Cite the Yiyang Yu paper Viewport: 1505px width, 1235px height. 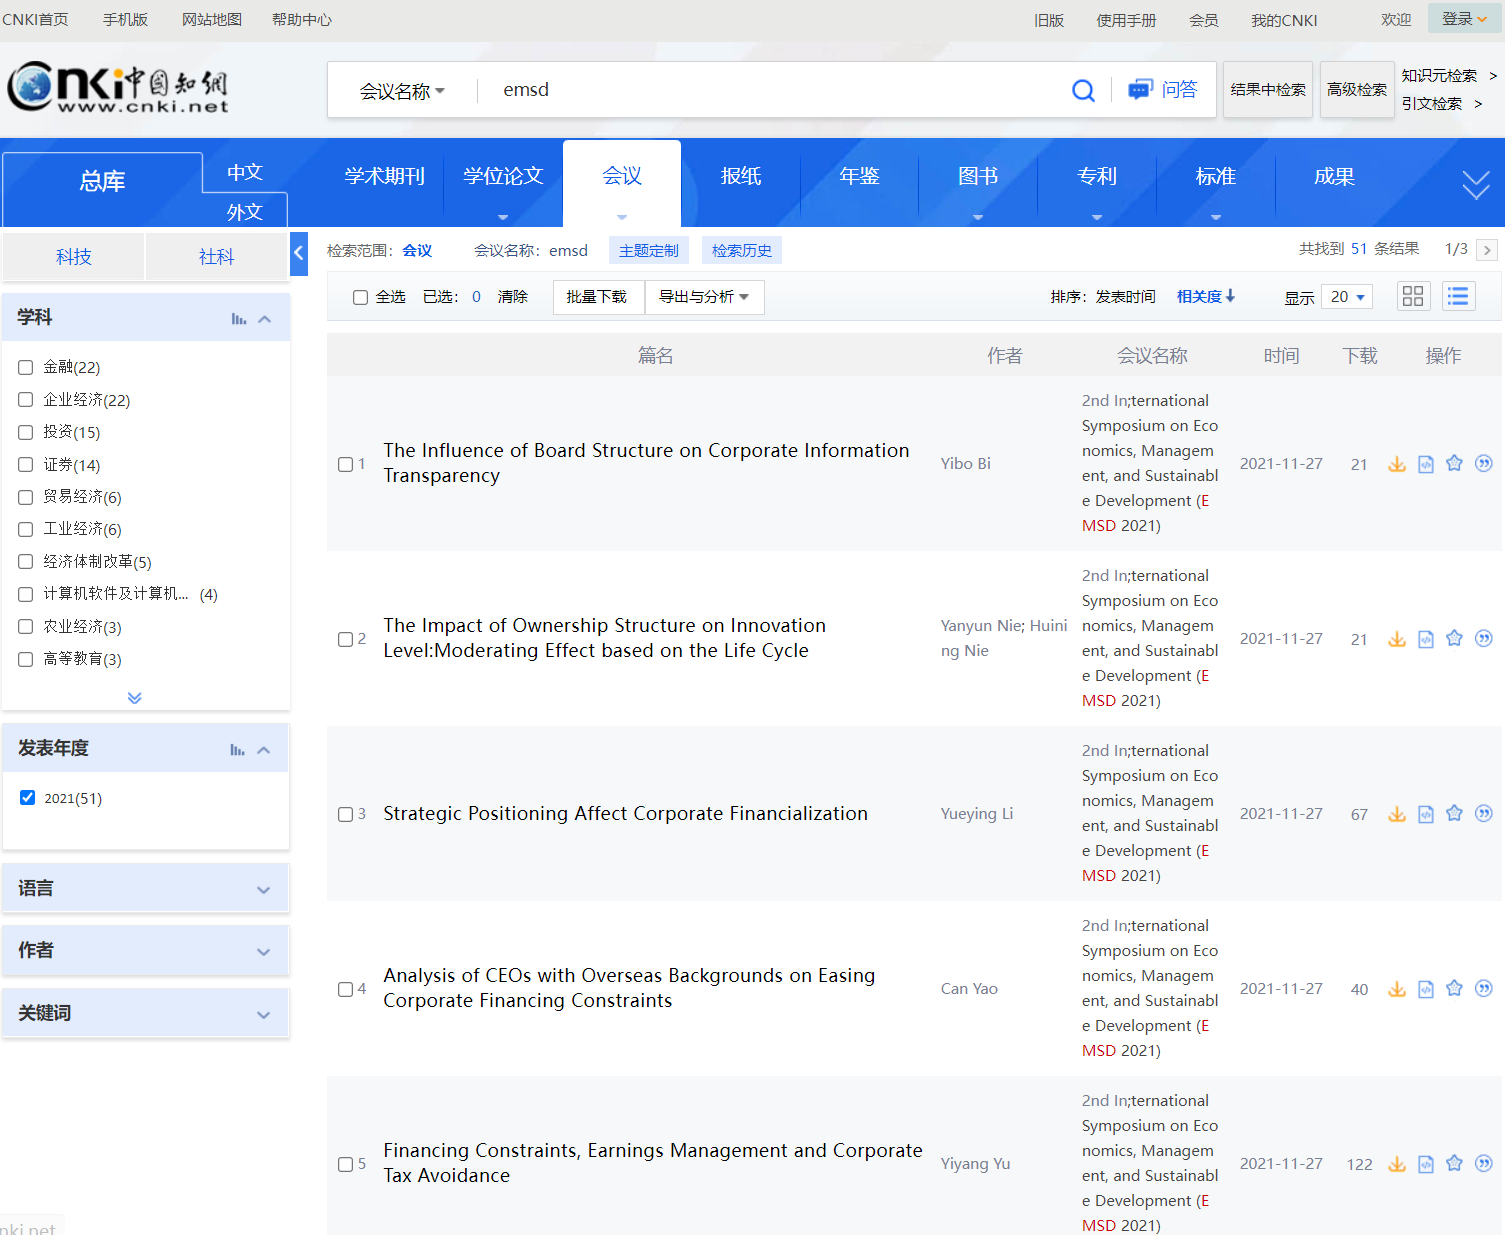tap(1484, 1163)
